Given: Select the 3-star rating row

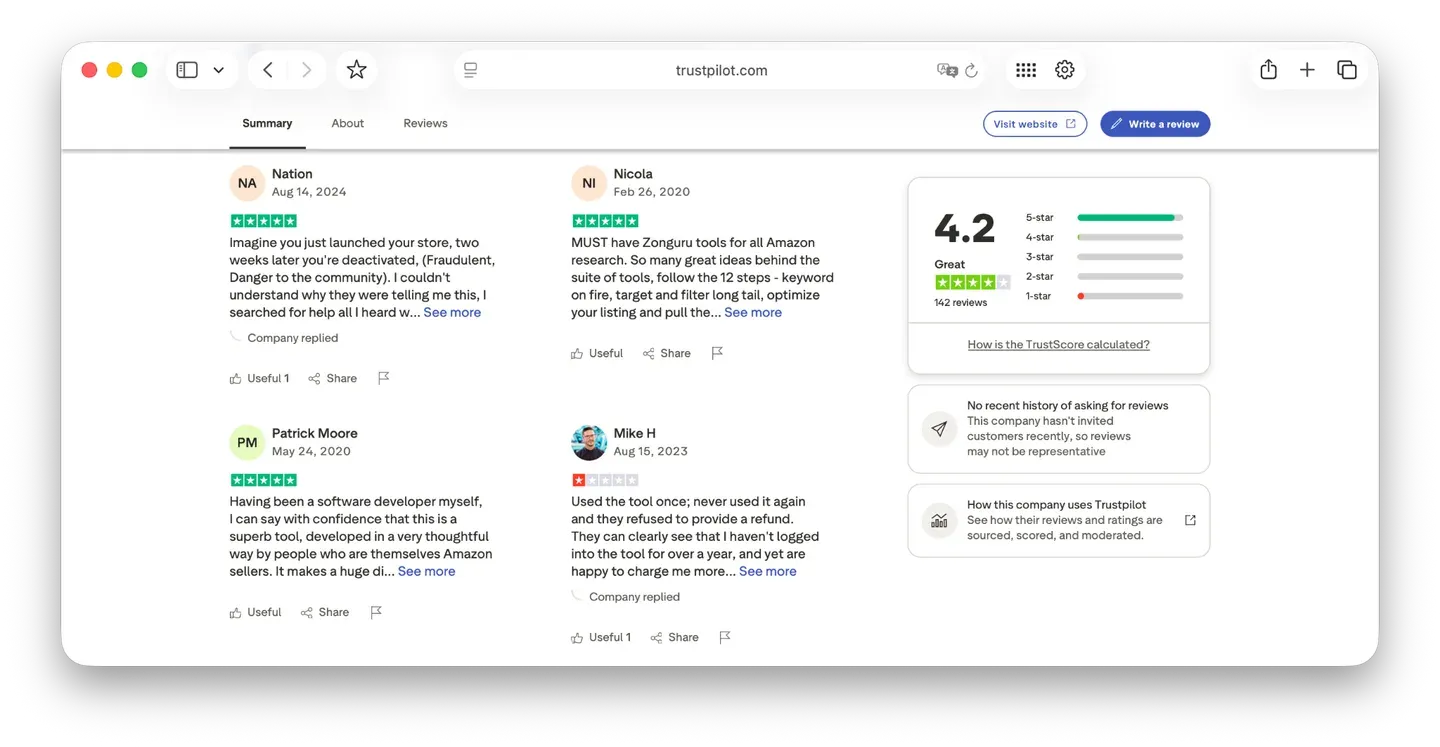Looking at the screenshot, I should tap(1104, 257).
